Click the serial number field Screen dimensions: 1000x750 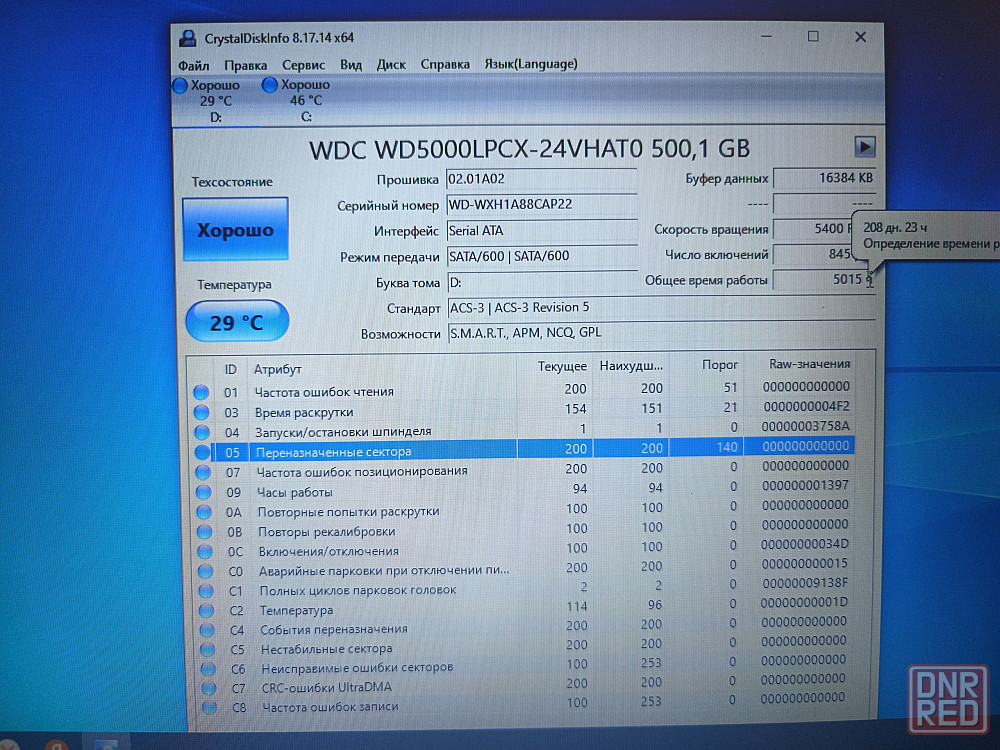click(540, 205)
